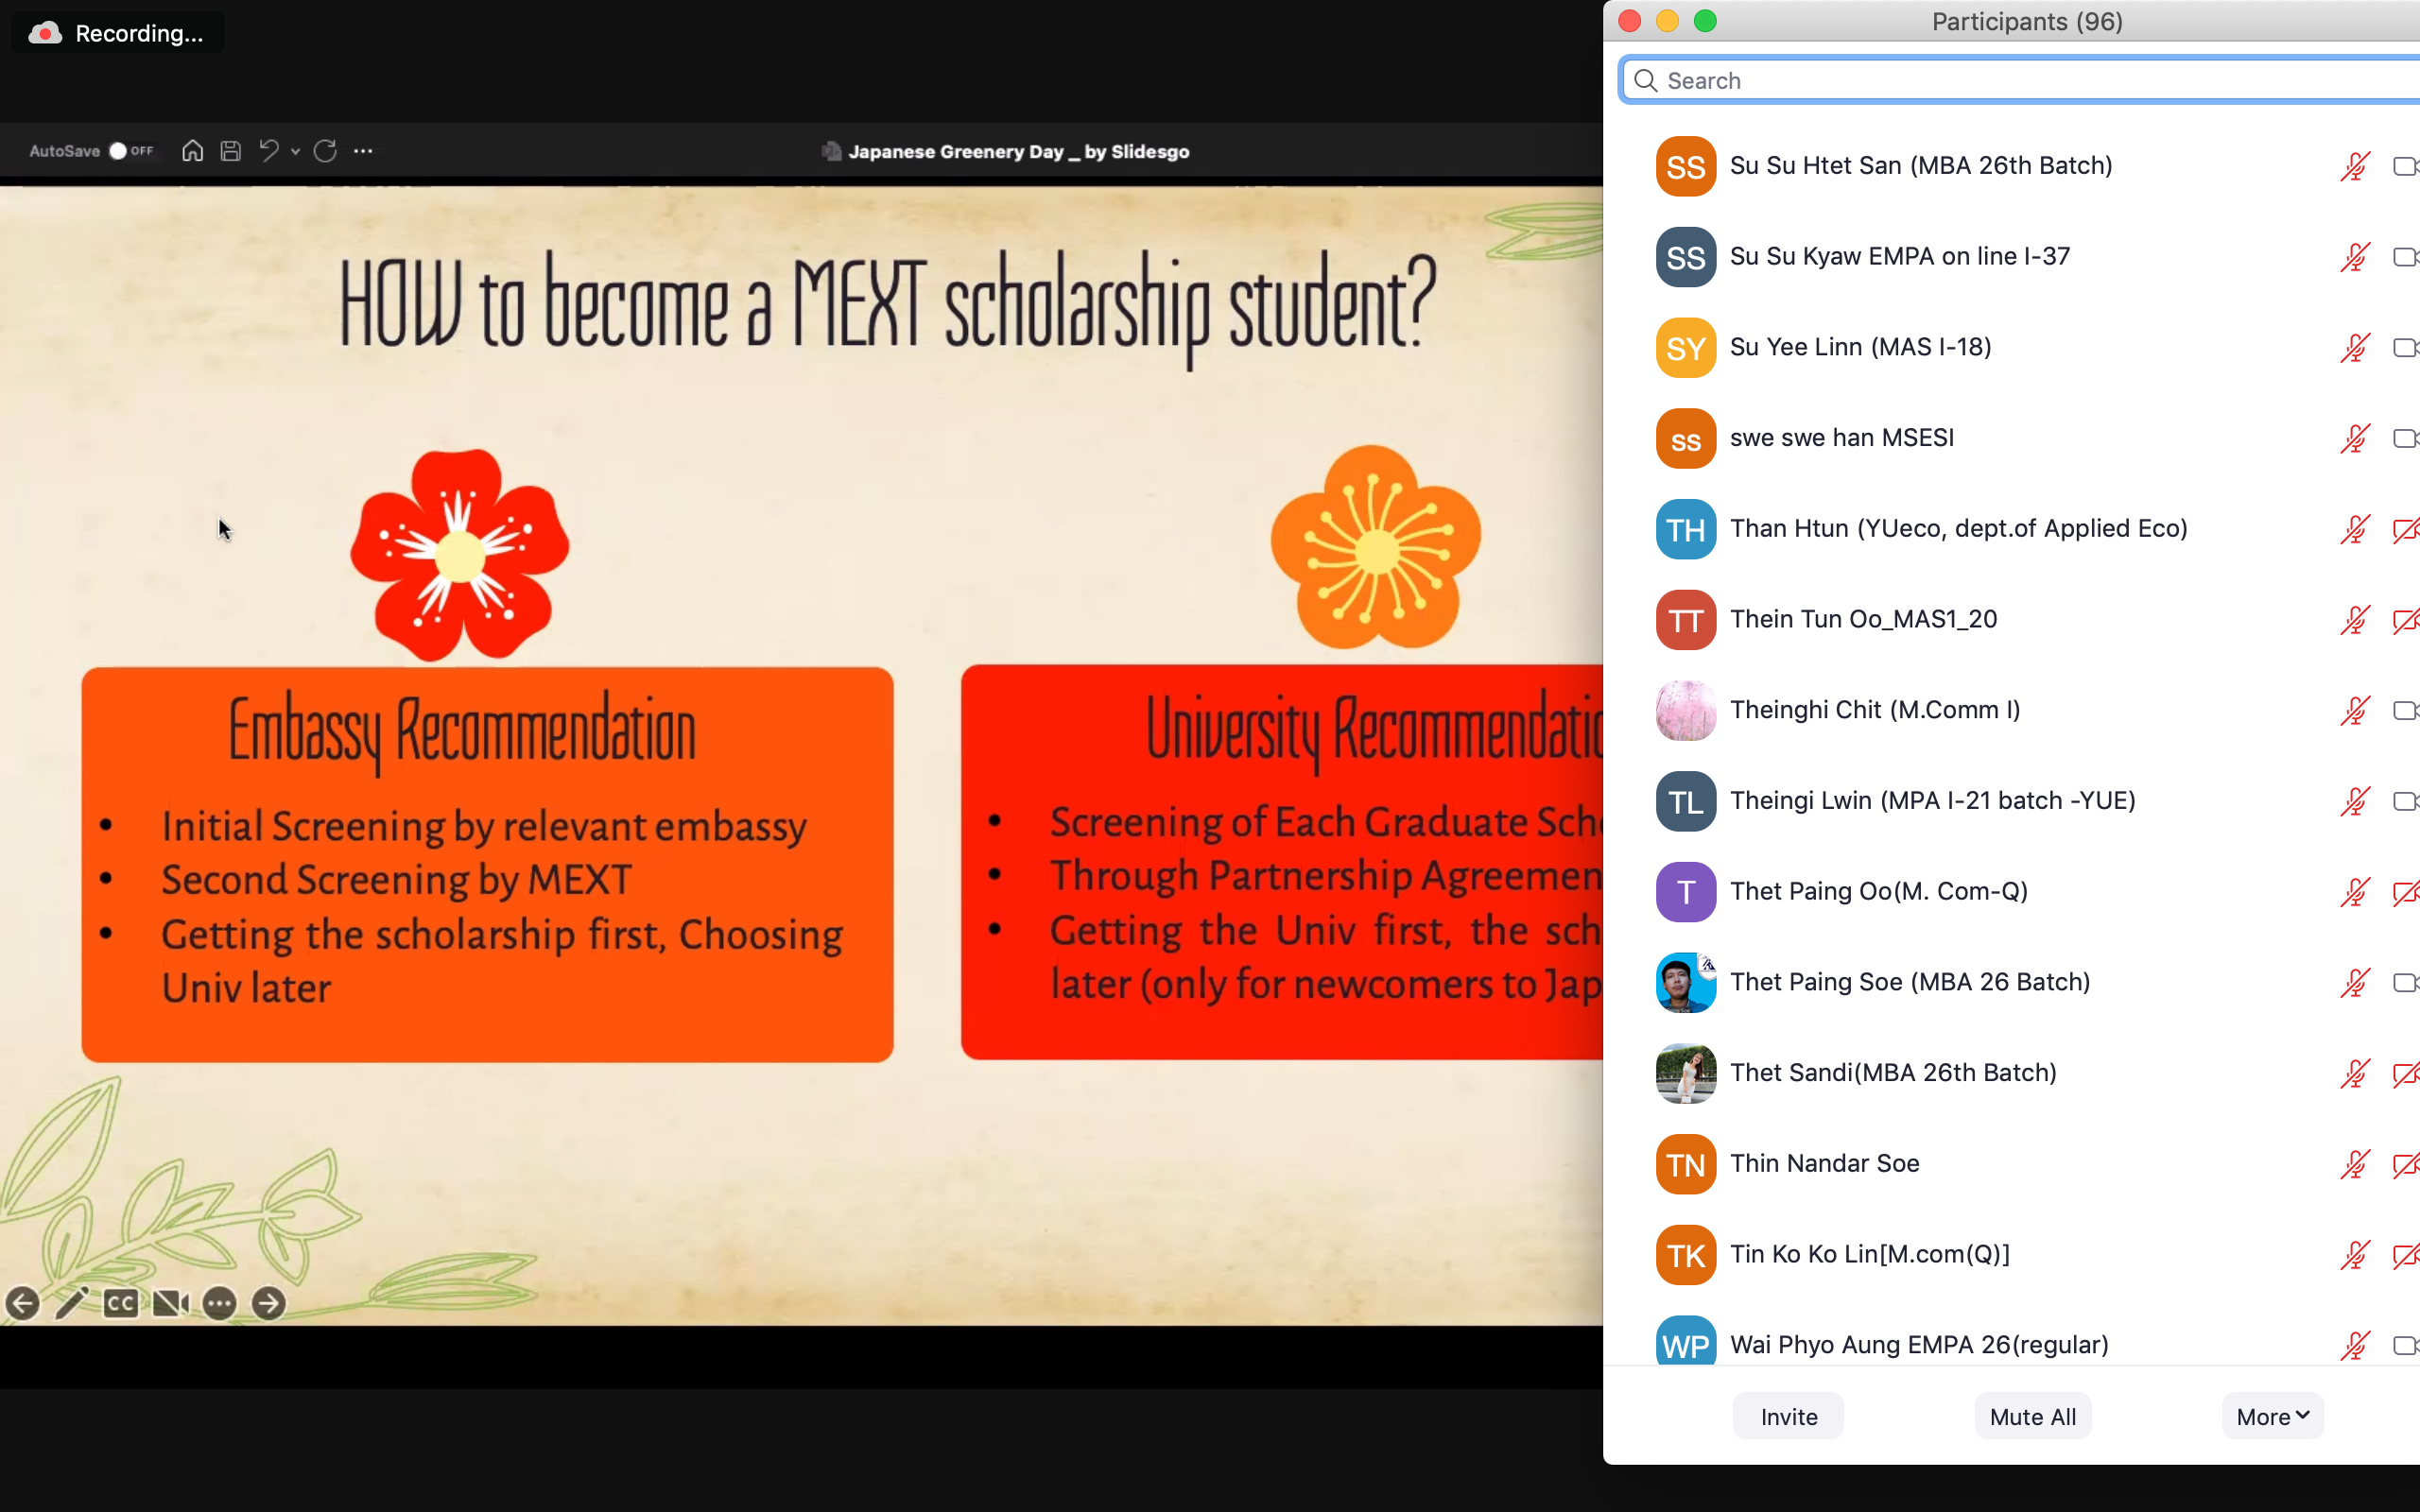Click muted mic icon for Theingi Lwin

[2355, 801]
